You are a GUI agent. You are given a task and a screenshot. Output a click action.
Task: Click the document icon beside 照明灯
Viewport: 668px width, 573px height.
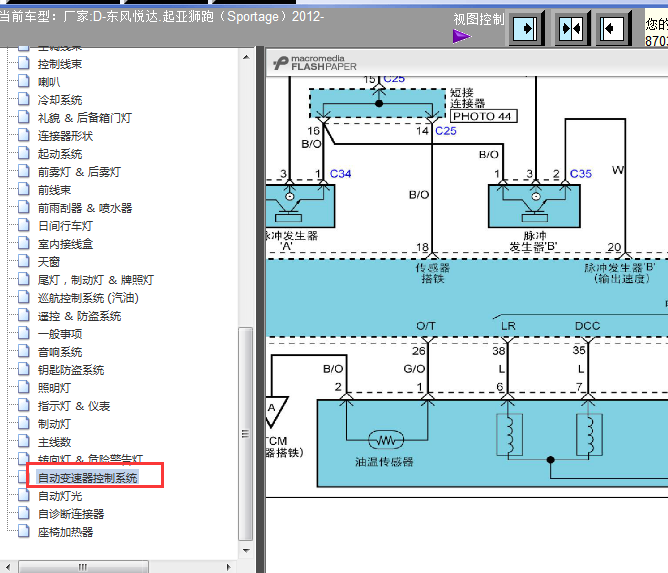24,387
